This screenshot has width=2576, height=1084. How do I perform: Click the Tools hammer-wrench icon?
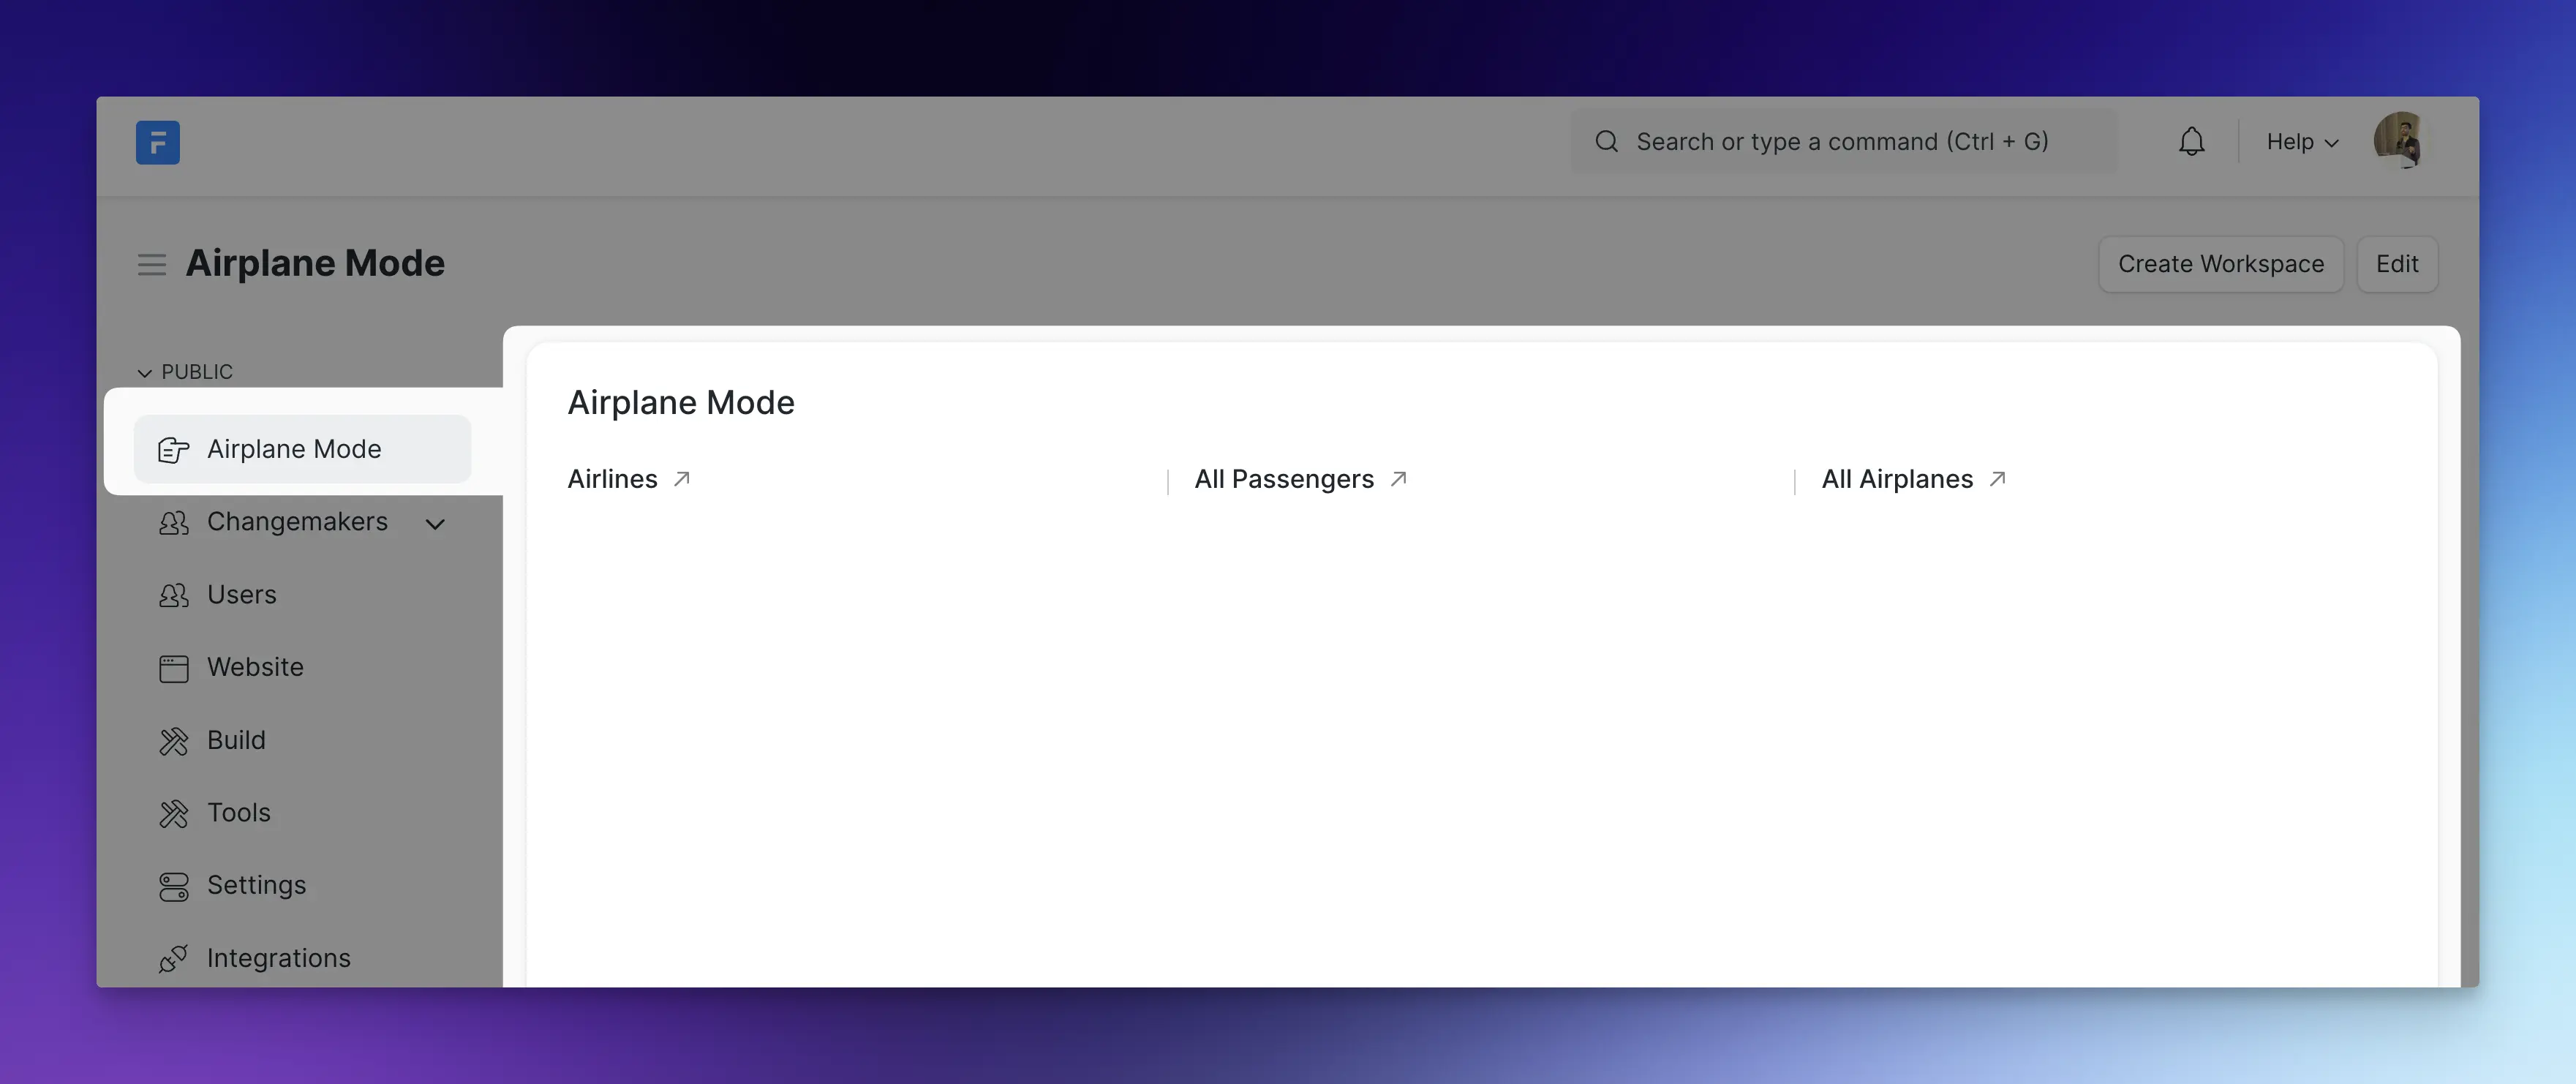coord(173,814)
